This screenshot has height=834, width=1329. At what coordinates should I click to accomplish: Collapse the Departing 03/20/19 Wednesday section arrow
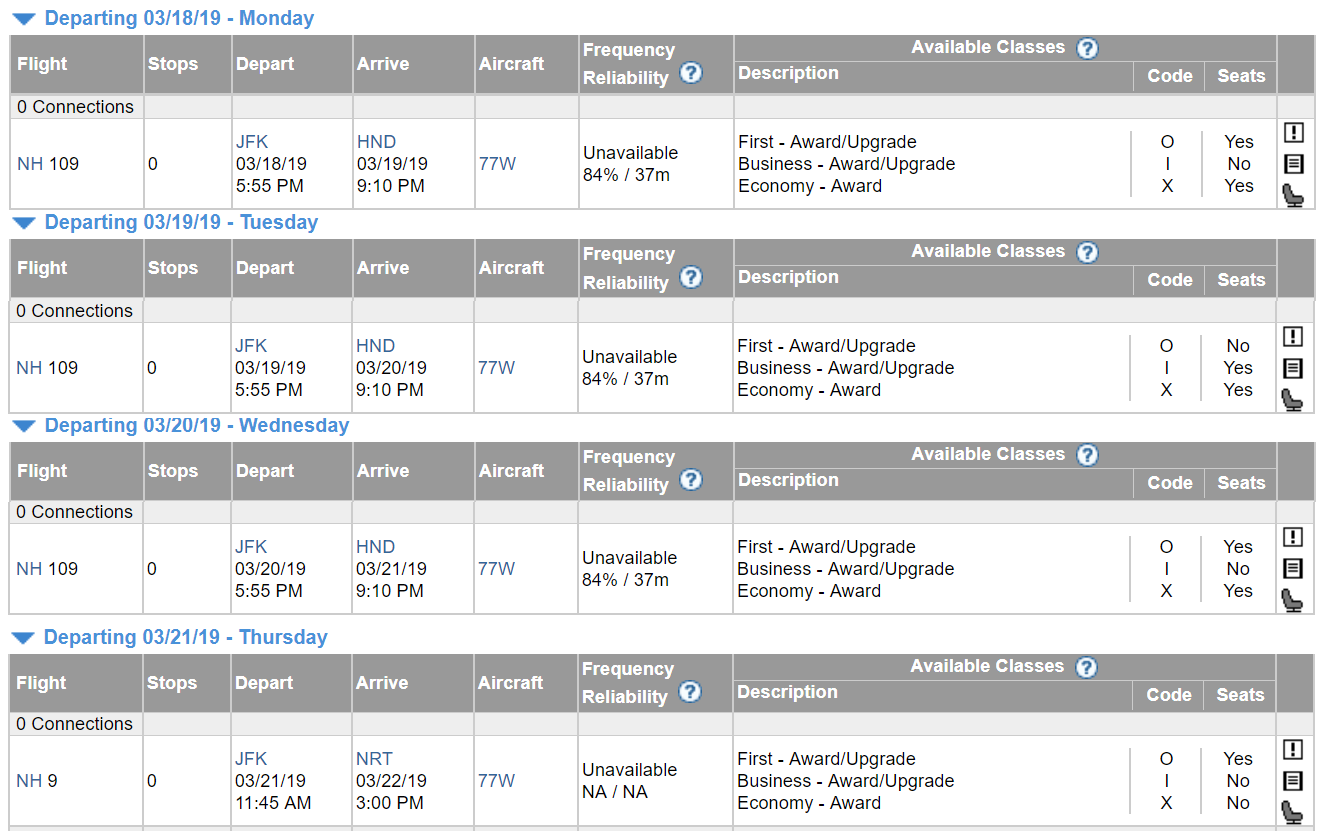pyautogui.click(x=24, y=426)
